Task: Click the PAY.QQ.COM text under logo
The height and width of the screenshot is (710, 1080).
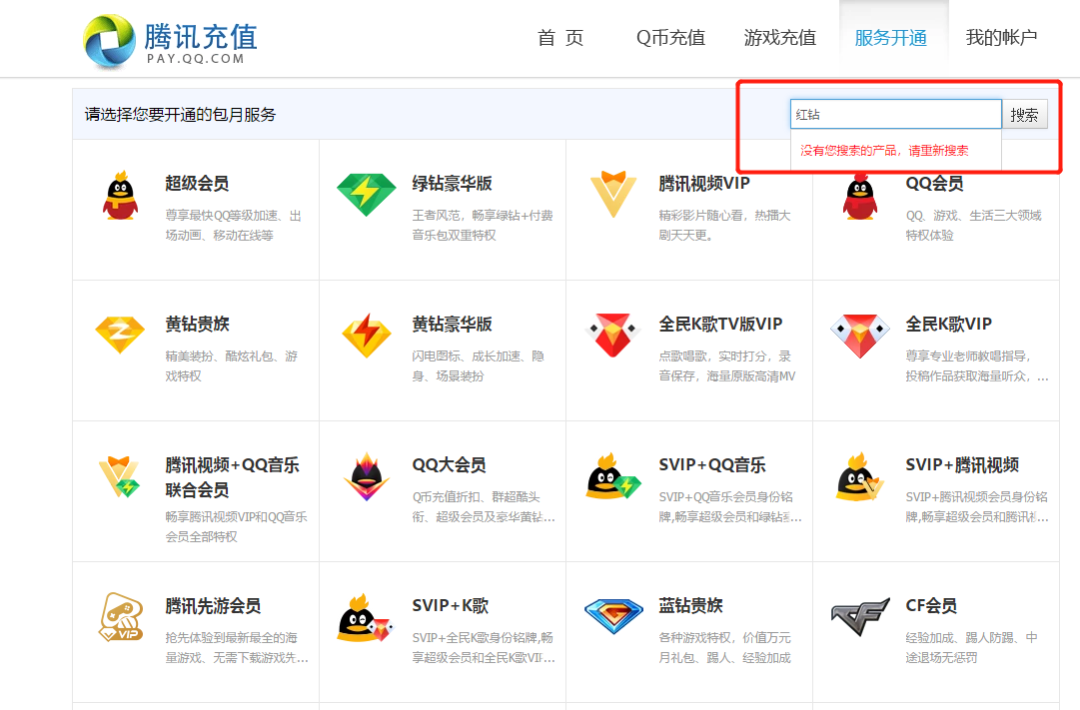Action: [x=196, y=59]
